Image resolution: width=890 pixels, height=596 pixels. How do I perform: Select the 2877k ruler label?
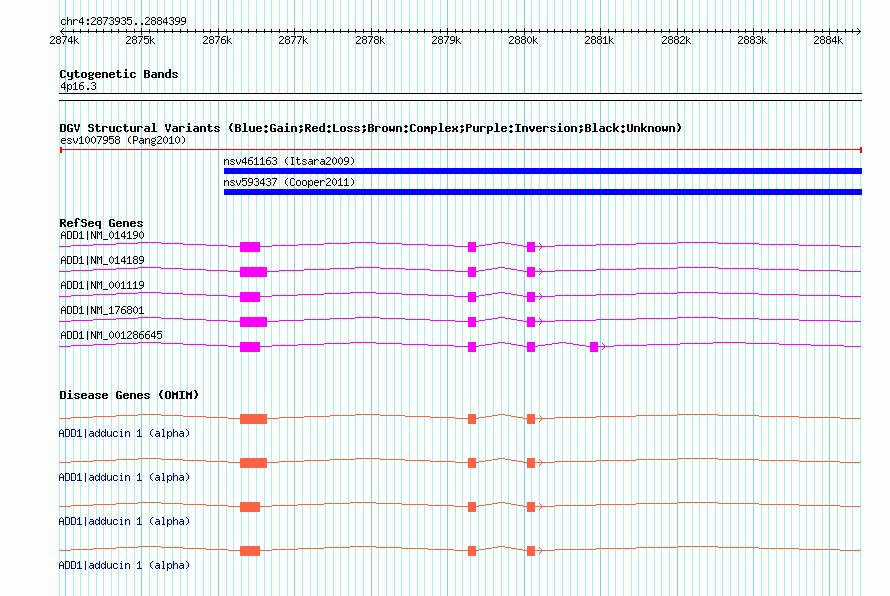293,40
